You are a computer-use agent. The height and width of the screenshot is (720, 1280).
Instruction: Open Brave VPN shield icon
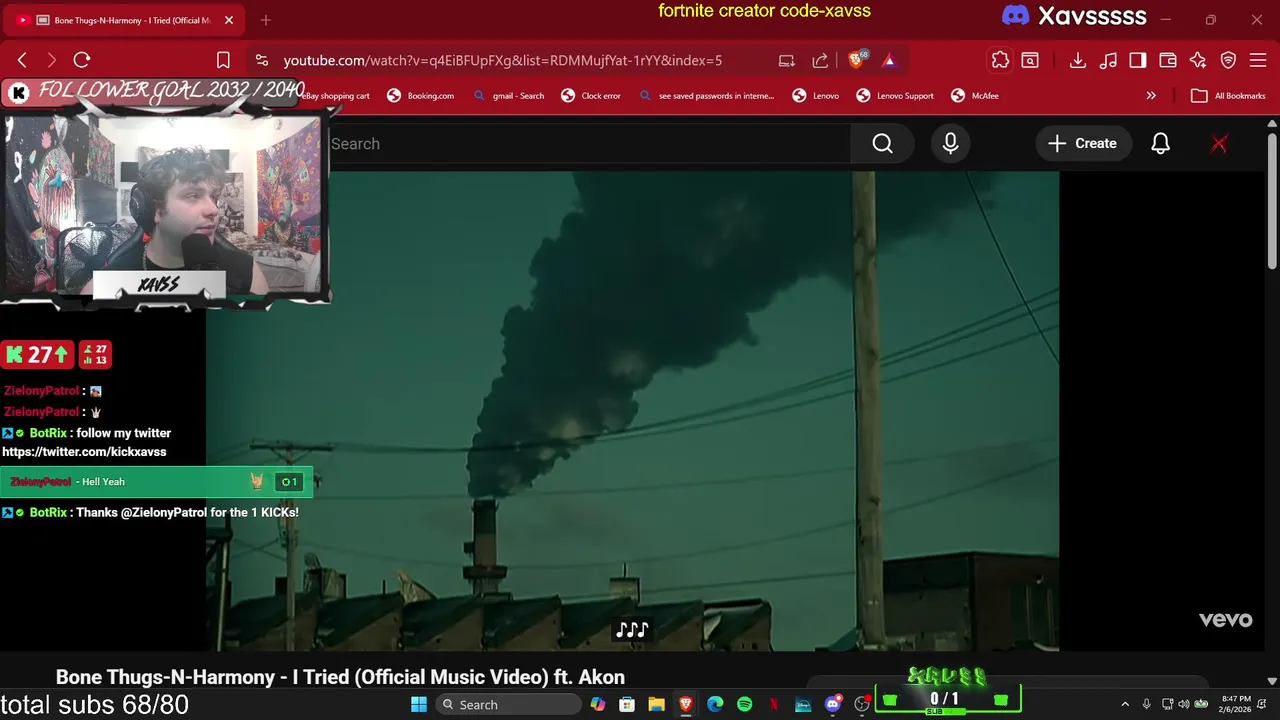[1228, 60]
